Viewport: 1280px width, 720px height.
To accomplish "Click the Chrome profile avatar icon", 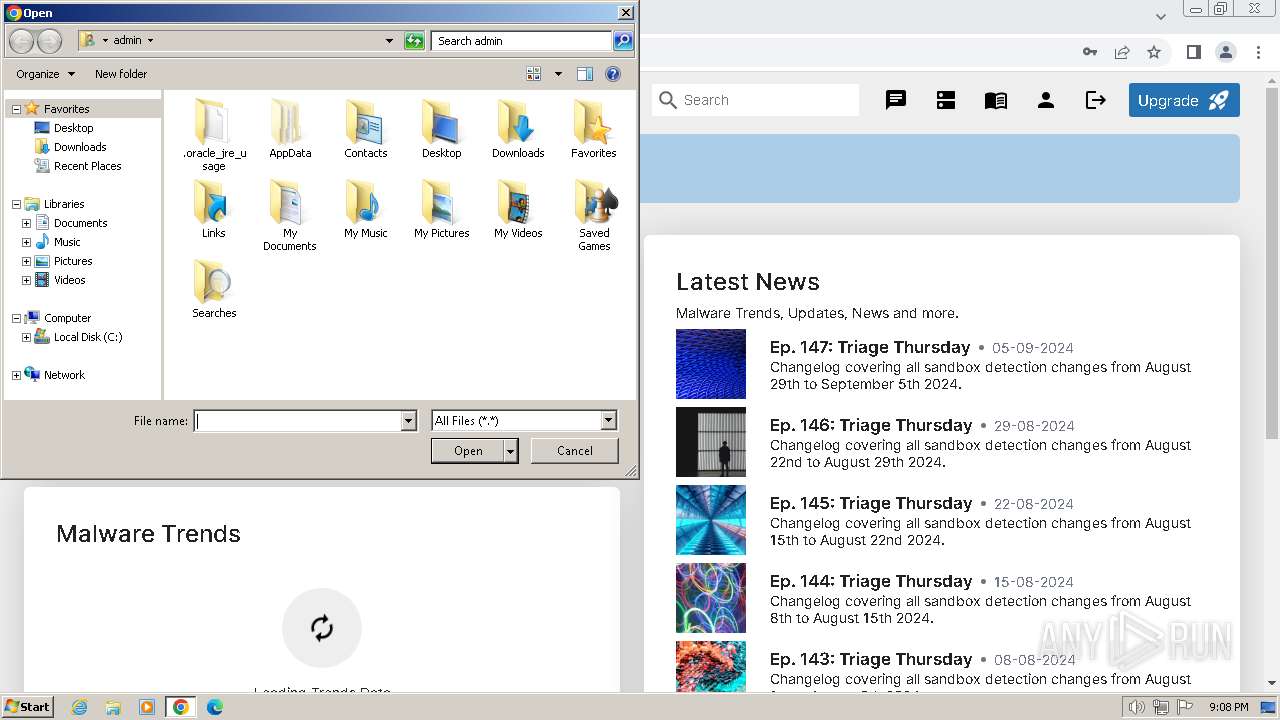I will (1225, 52).
